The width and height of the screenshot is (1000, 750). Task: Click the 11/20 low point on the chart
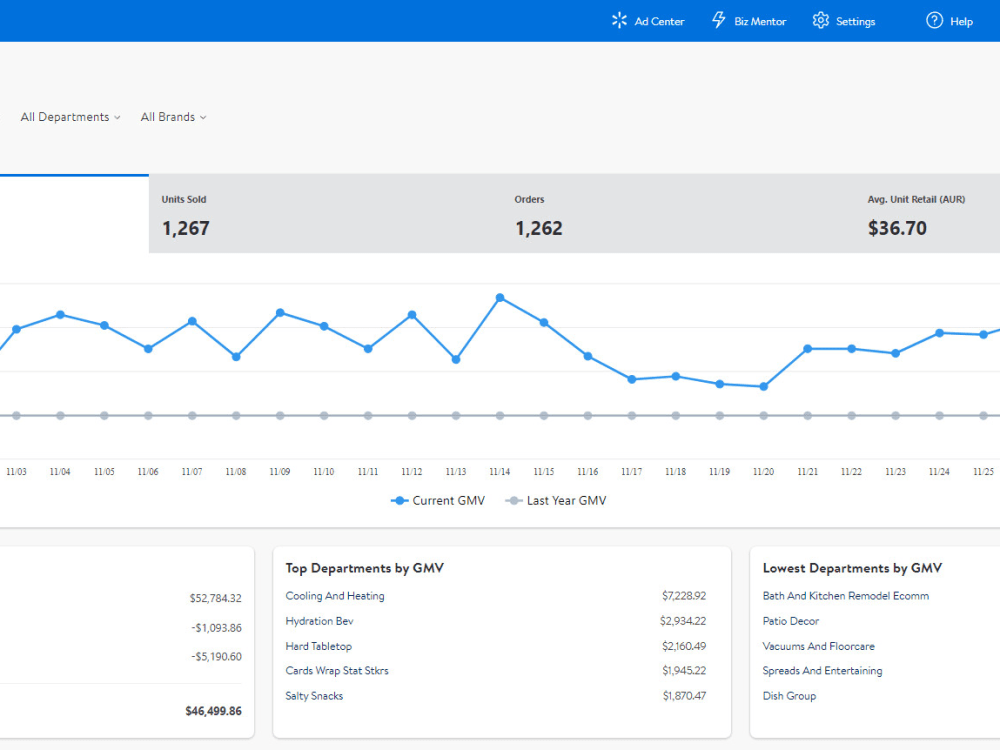(763, 385)
